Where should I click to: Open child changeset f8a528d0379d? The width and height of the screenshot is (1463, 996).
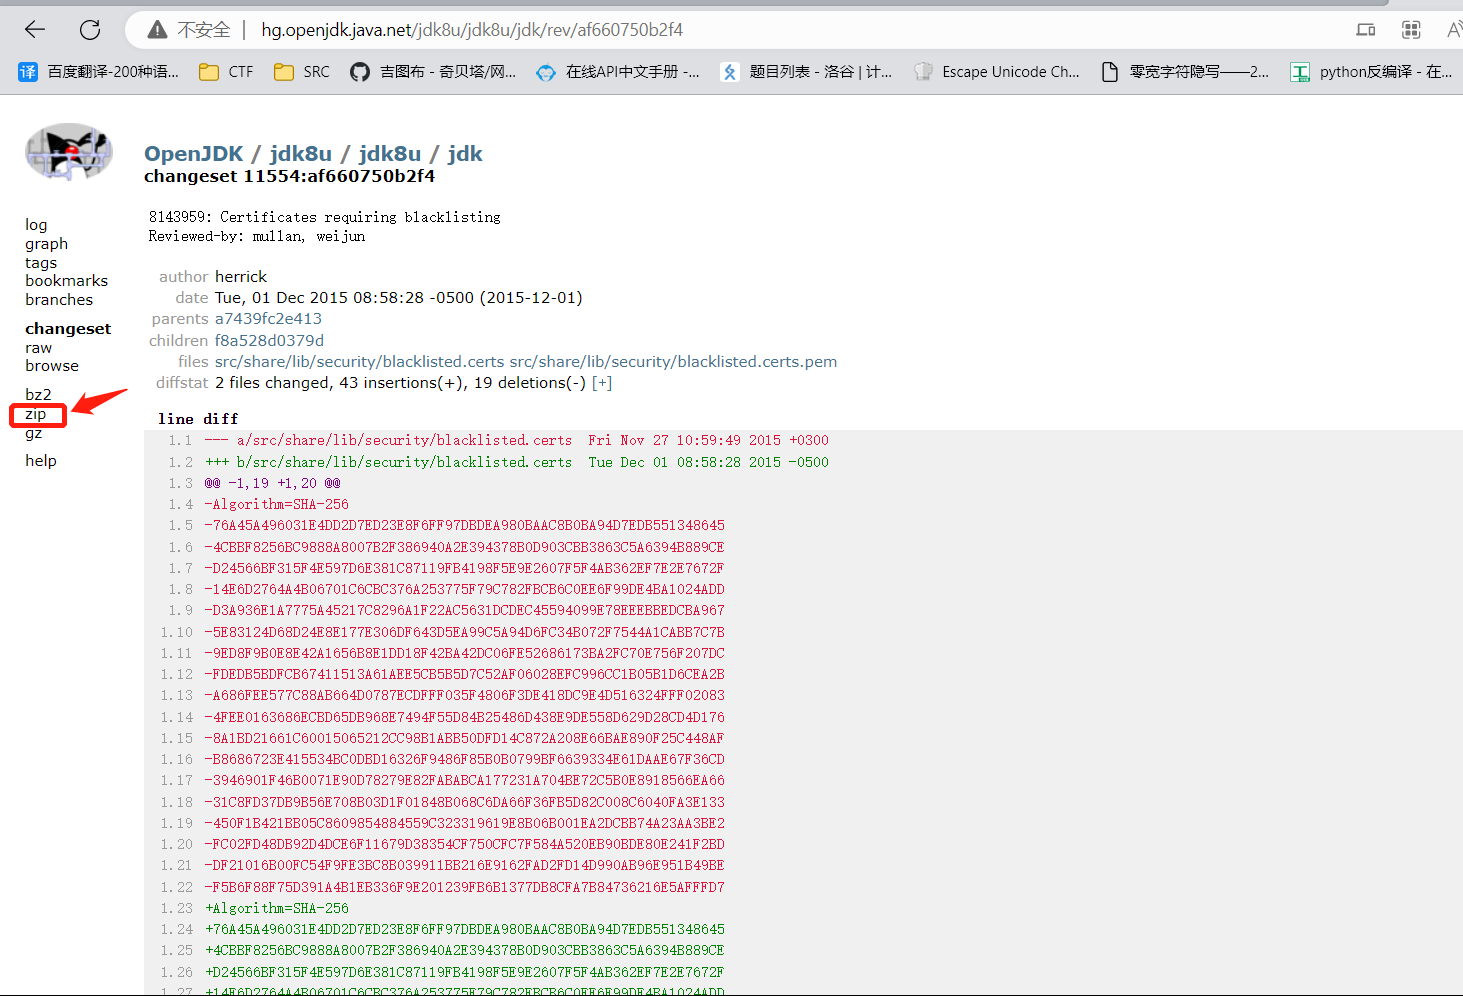pos(269,341)
